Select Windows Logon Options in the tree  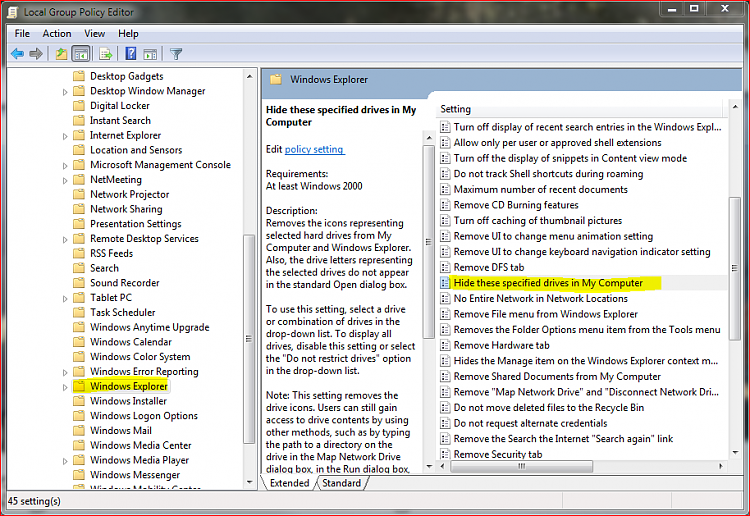[143, 416]
